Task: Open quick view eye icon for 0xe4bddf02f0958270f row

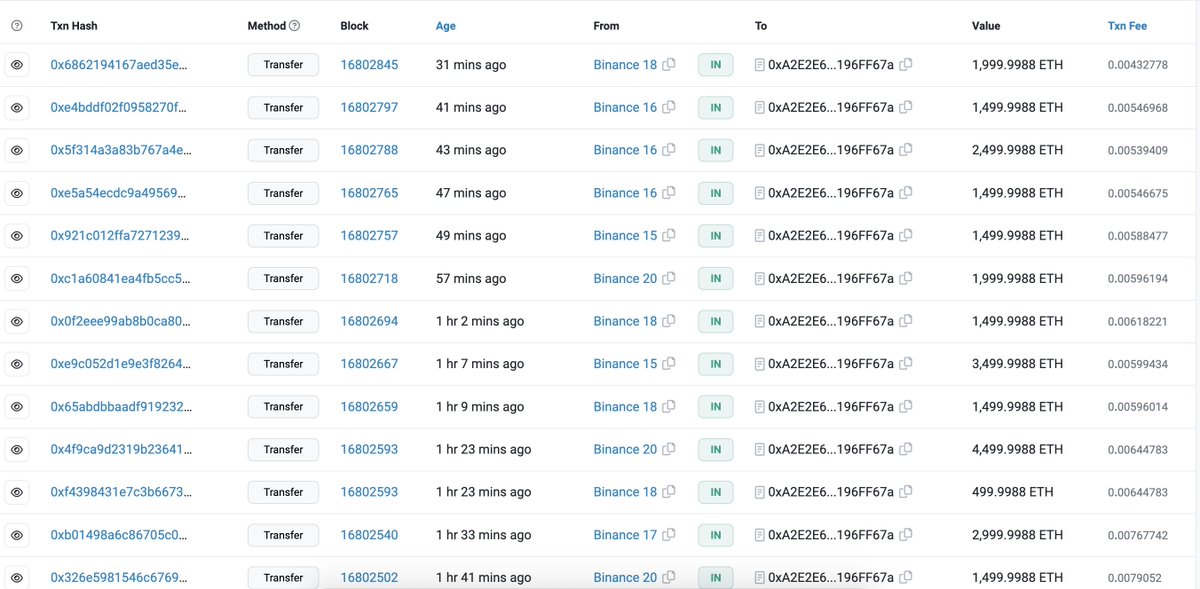Action: pyautogui.click(x=17, y=108)
